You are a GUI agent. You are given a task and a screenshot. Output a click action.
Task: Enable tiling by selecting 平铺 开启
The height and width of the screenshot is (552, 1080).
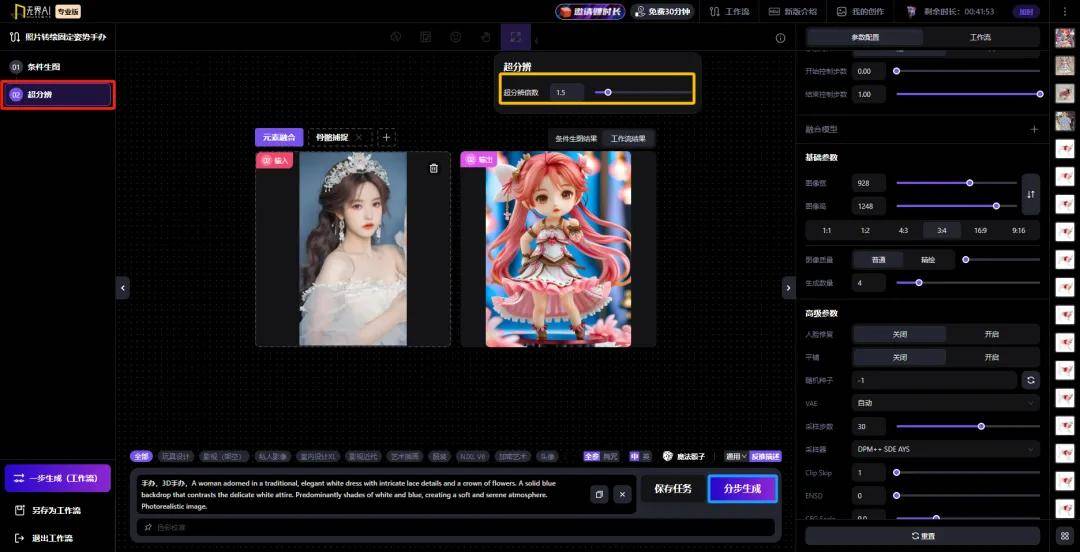(991, 357)
